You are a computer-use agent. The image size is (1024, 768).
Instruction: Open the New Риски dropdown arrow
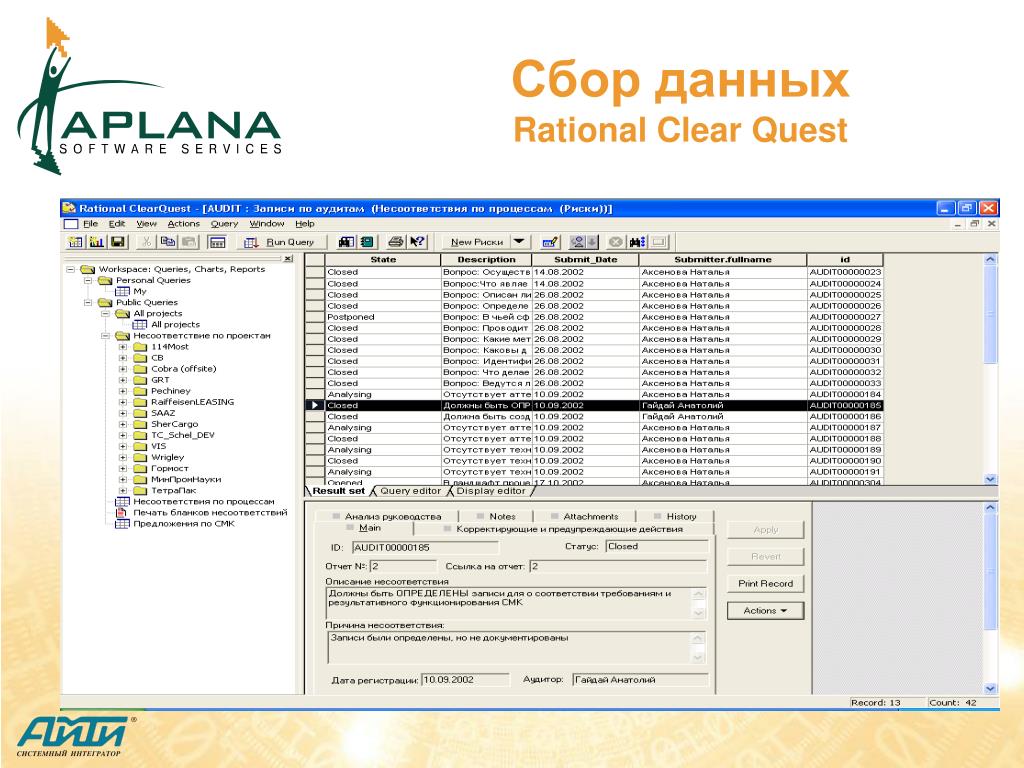(519, 242)
